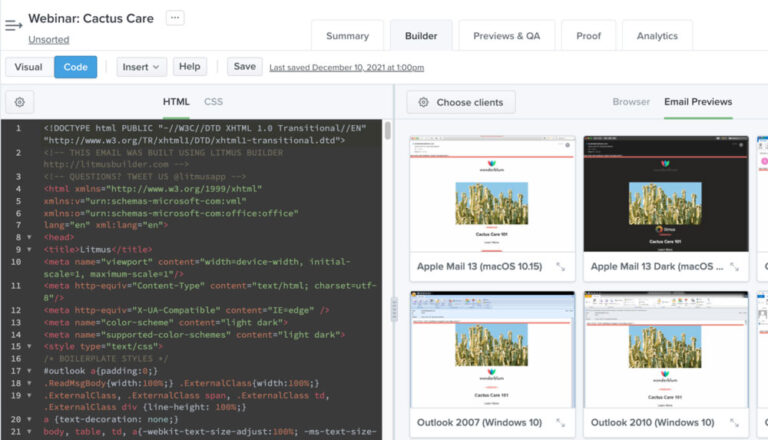The image size is (768, 440).
Task: Switch to Email Previews tab
Action: pos(698,102)
